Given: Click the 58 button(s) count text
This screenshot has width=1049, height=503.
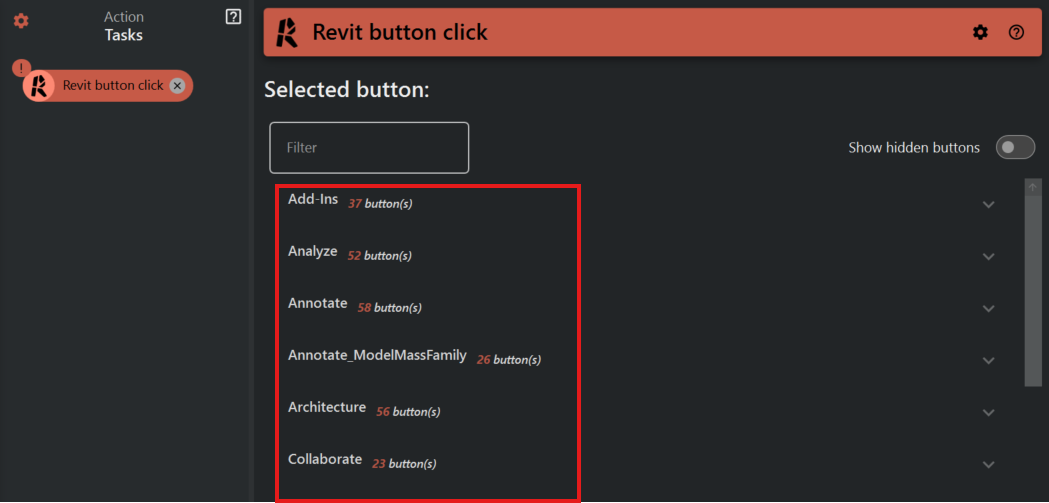Looking at the screenshot, I should click(x=389, y=308).
